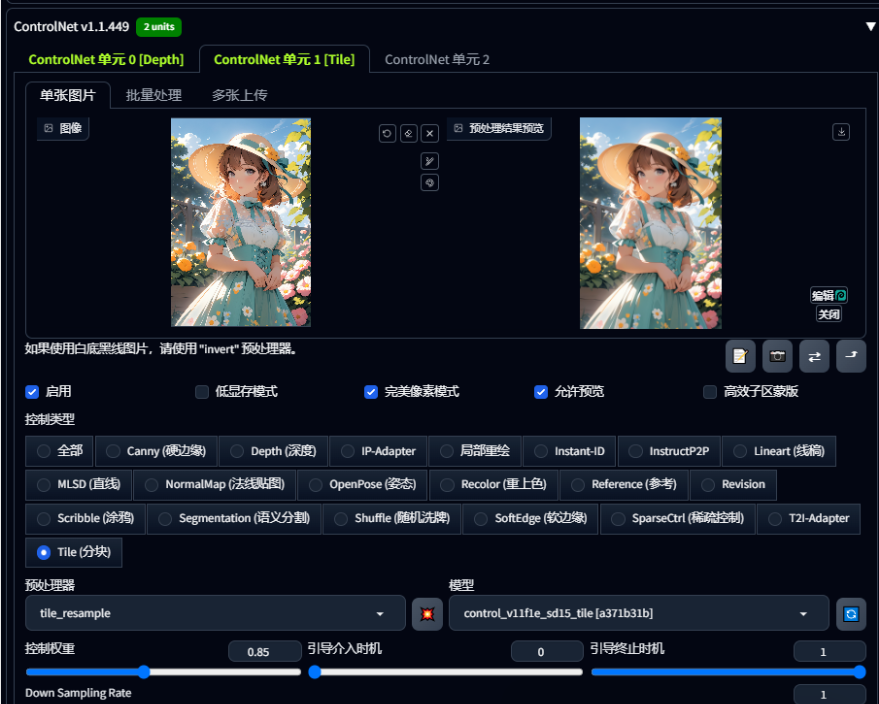
Task: Click the 关闭 close button on preview
Action: click(829, 314)
